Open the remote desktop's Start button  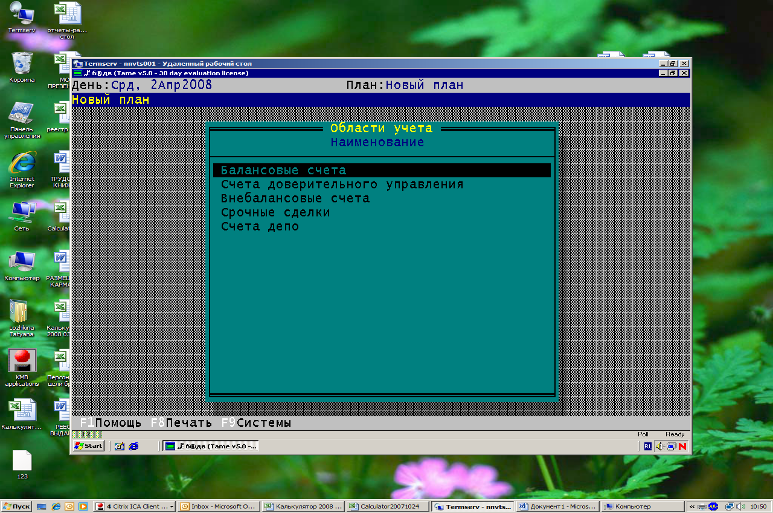pos(89,446)
